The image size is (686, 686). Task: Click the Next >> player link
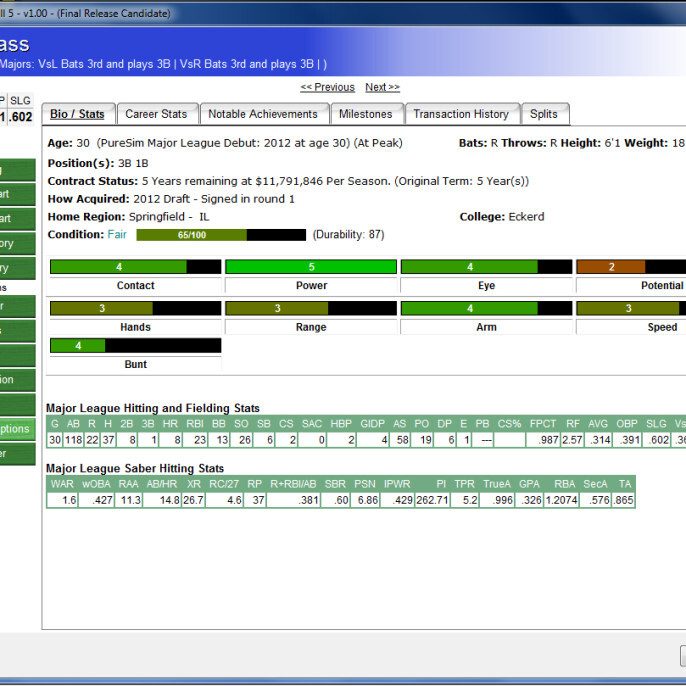click(382, 87)
